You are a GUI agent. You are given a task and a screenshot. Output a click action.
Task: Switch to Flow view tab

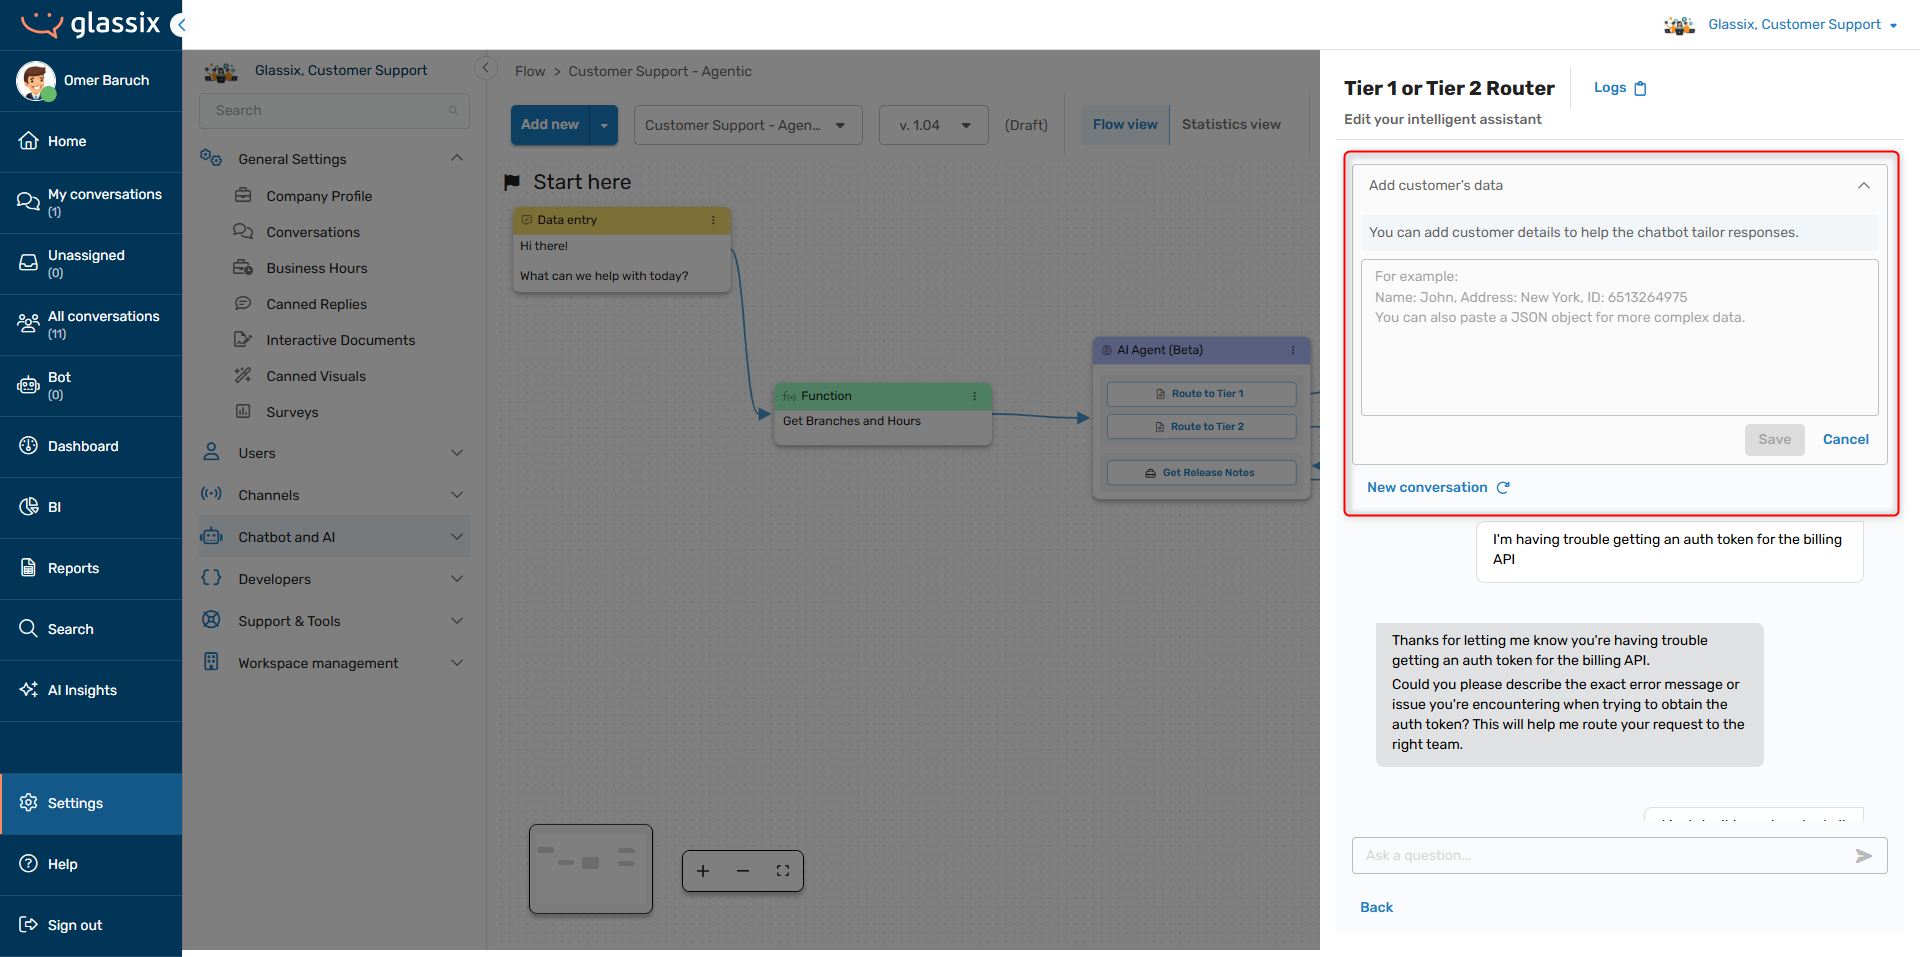pyautogui.click(x=1125, y=124)
